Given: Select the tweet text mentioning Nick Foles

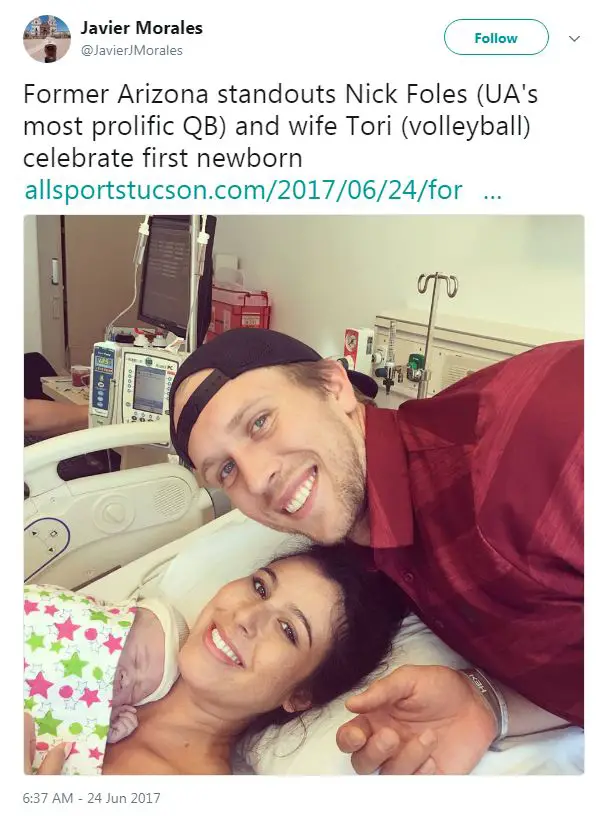Looking at the screenshot, I should coord(281,126).
